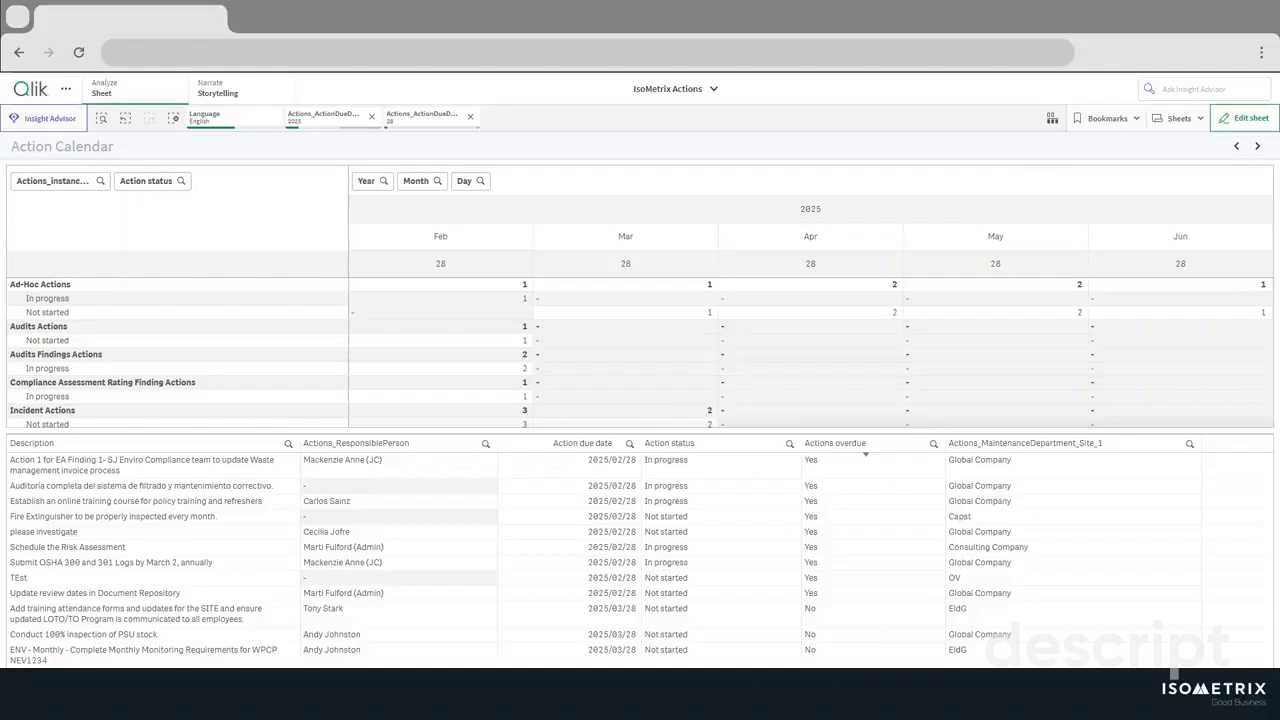Click Schedule the Risk Assessment description

68,547
